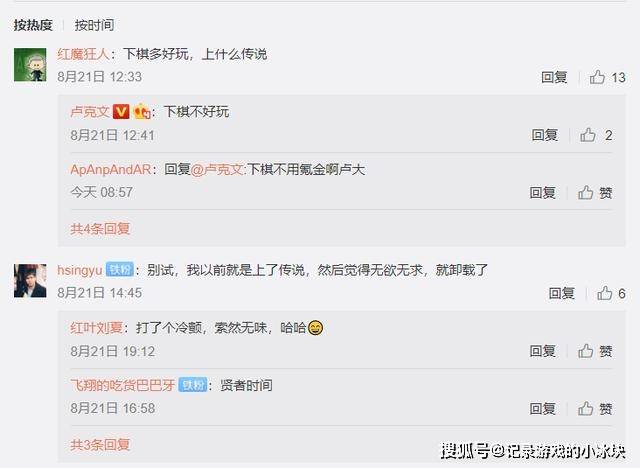Like 卢克文's reply with 2 likes
The image size is (640, 468).
596,135
